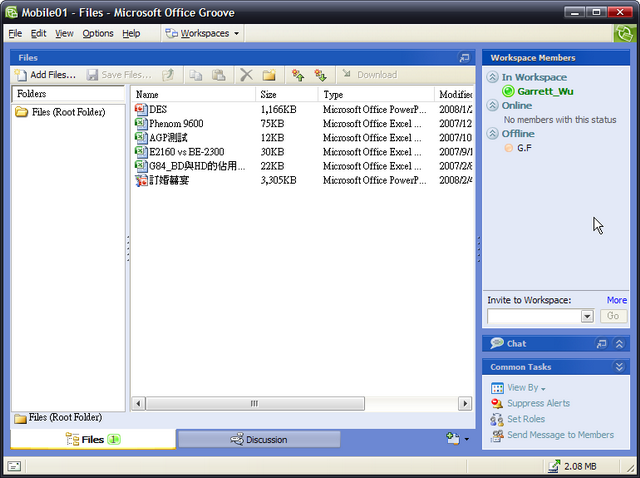Click the DES file PowerPoint icon
This screenshot has width=640, height=478.
click(141, 109)
